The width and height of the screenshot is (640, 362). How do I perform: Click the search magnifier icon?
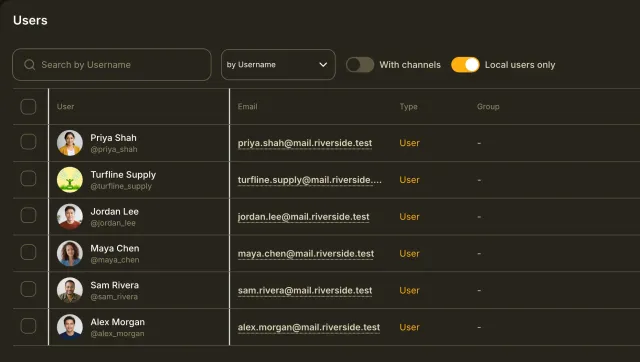click(29, 64)
